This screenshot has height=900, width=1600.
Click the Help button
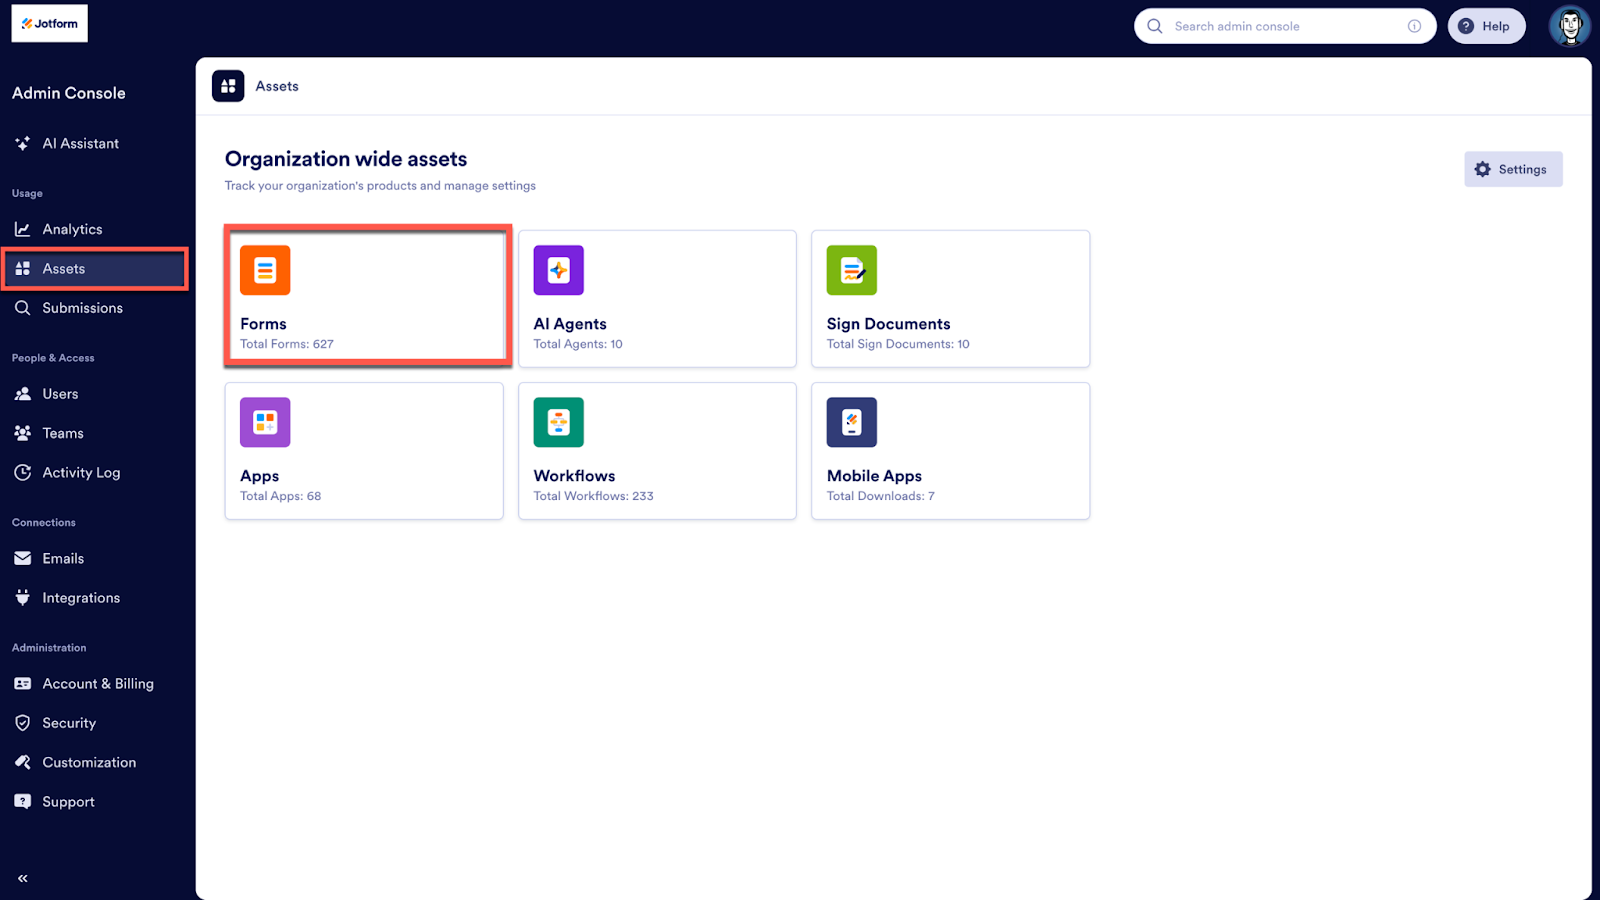point(1487,26)
